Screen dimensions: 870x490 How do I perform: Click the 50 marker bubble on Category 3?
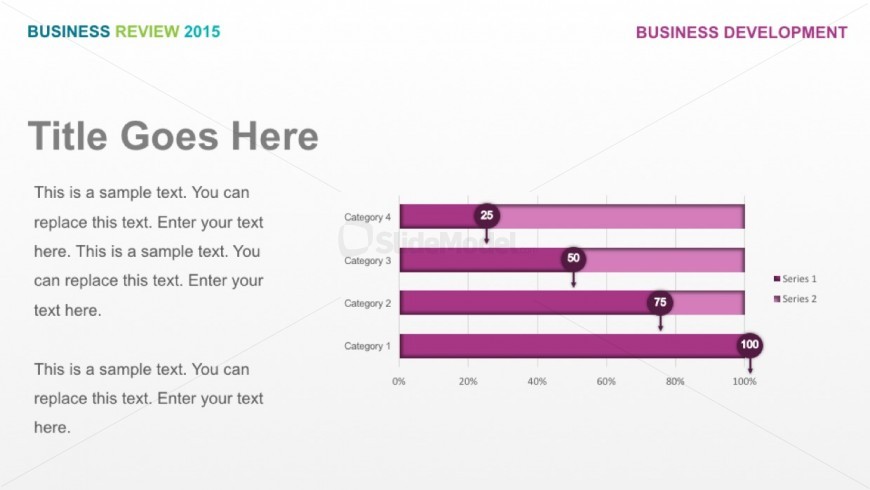tap(573, 259)
